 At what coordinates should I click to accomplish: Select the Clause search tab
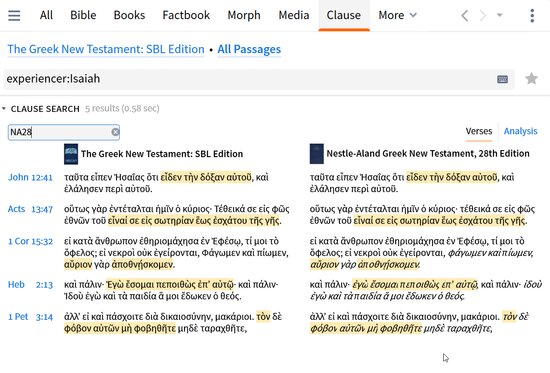[x=343, y=15]
